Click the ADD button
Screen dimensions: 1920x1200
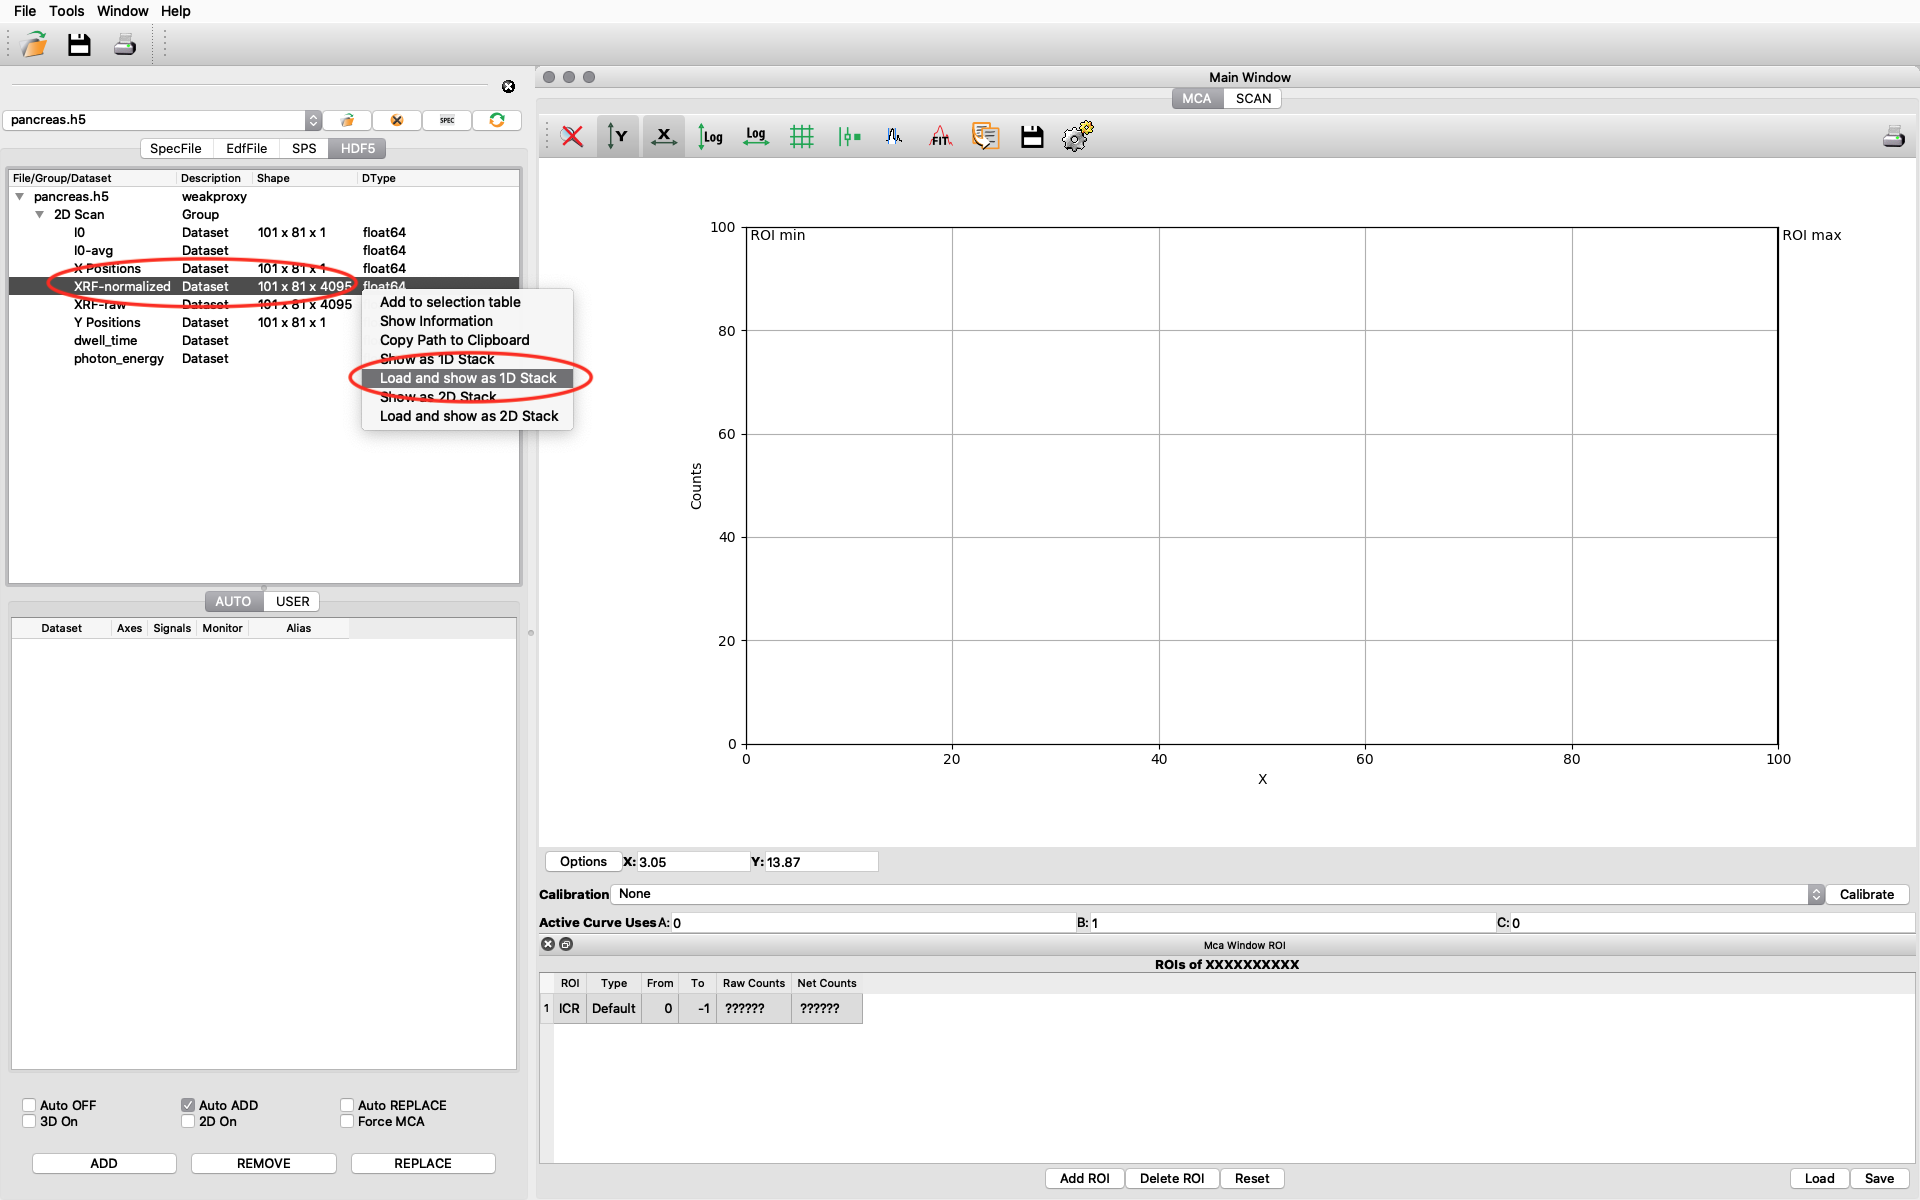click(104, 1164)
